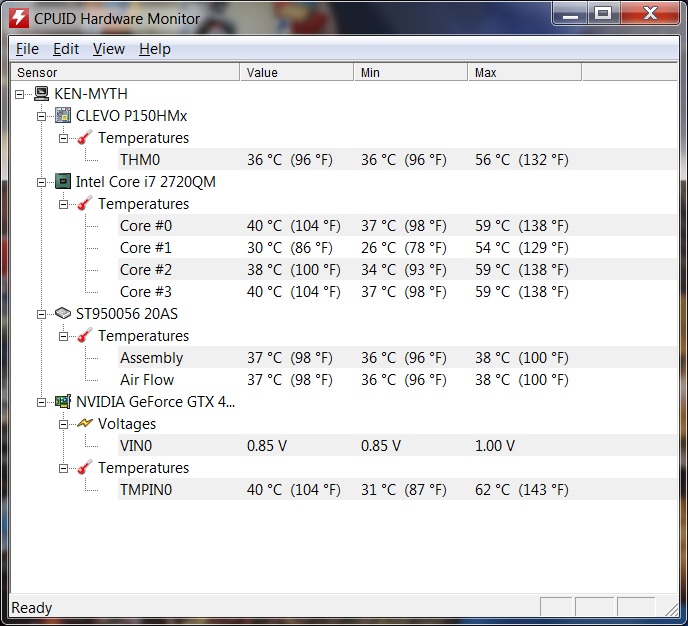Click THM0 max value 56 °C (132 °F)
The width and height of the screenshot is (688, 626).
pos(522,159)
